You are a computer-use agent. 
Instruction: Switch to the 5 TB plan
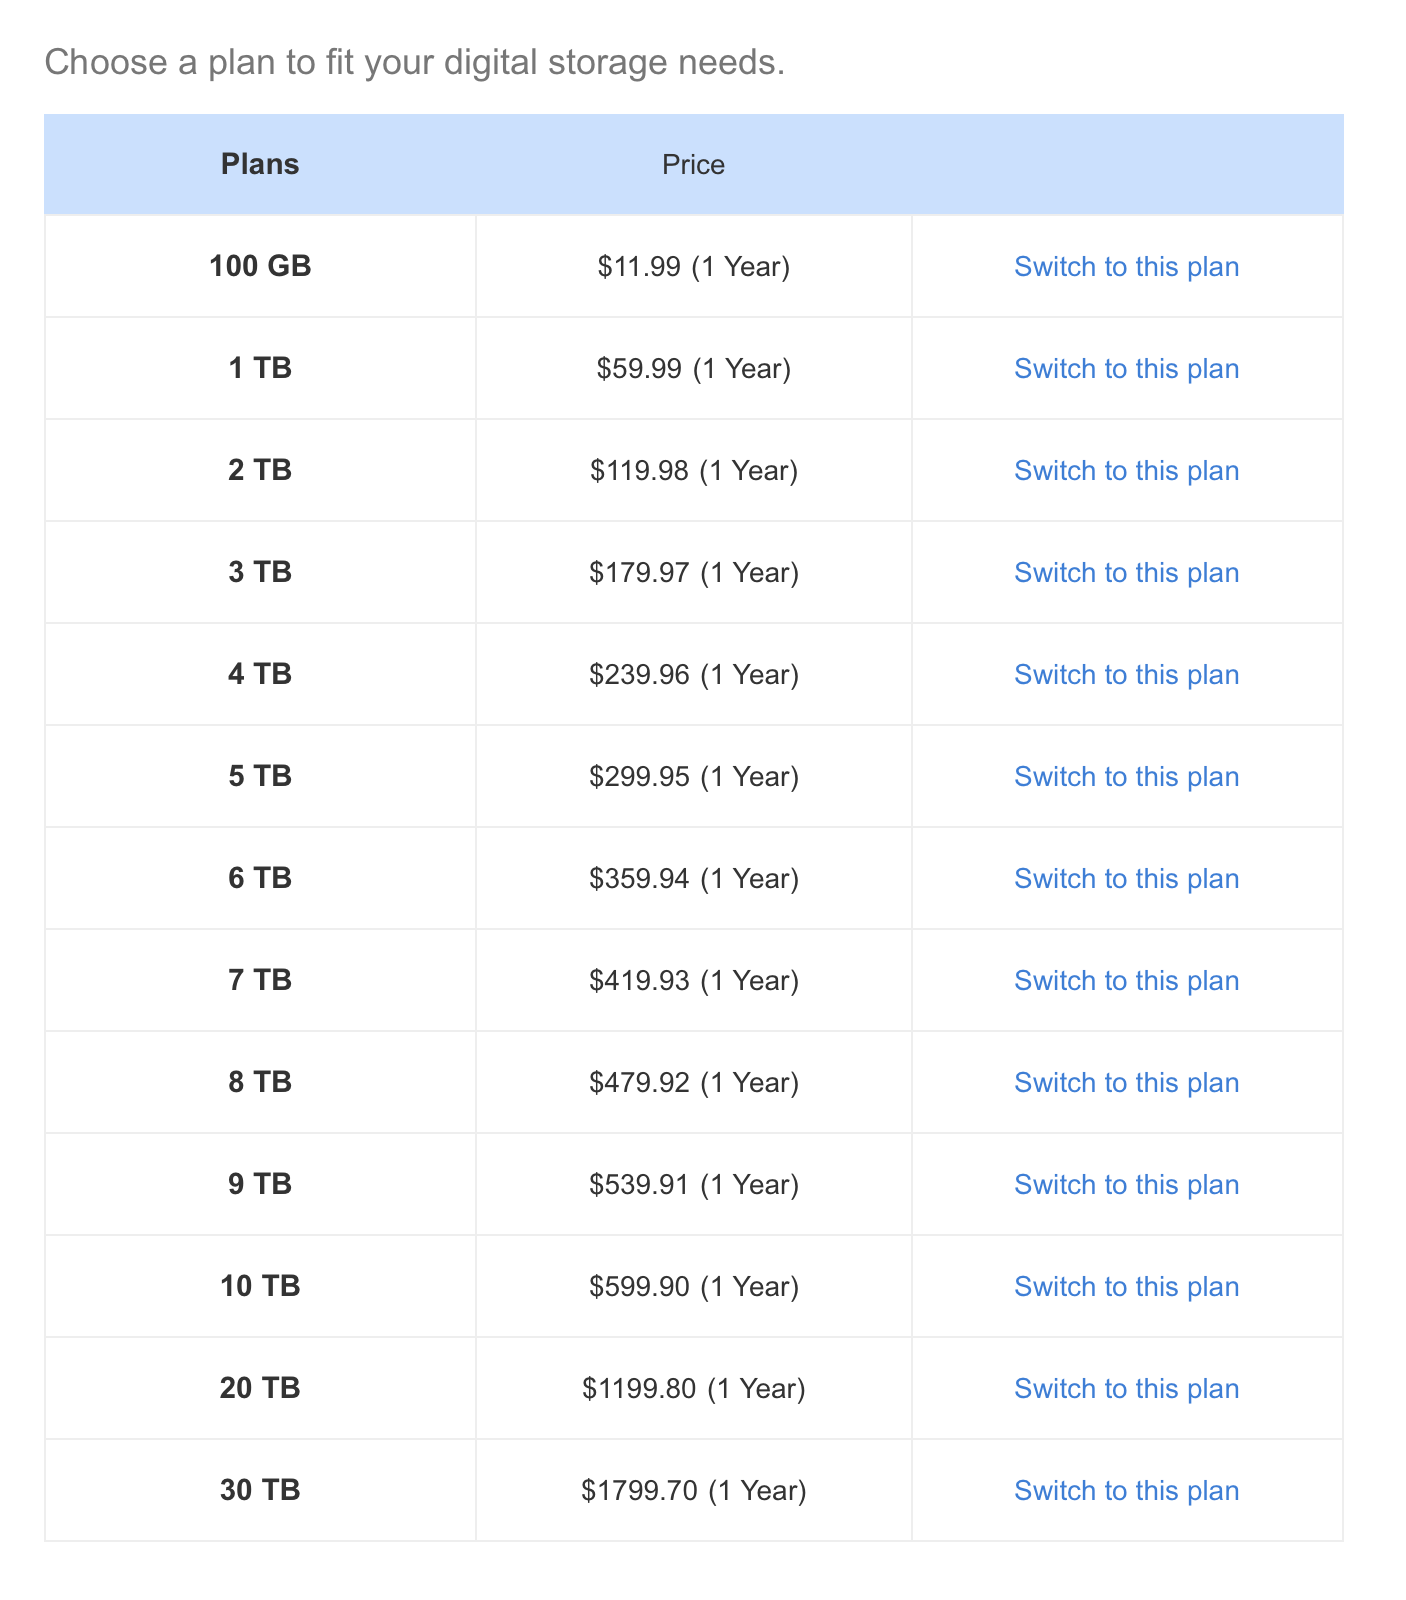pyautogui.click(x=1126, y=777)
